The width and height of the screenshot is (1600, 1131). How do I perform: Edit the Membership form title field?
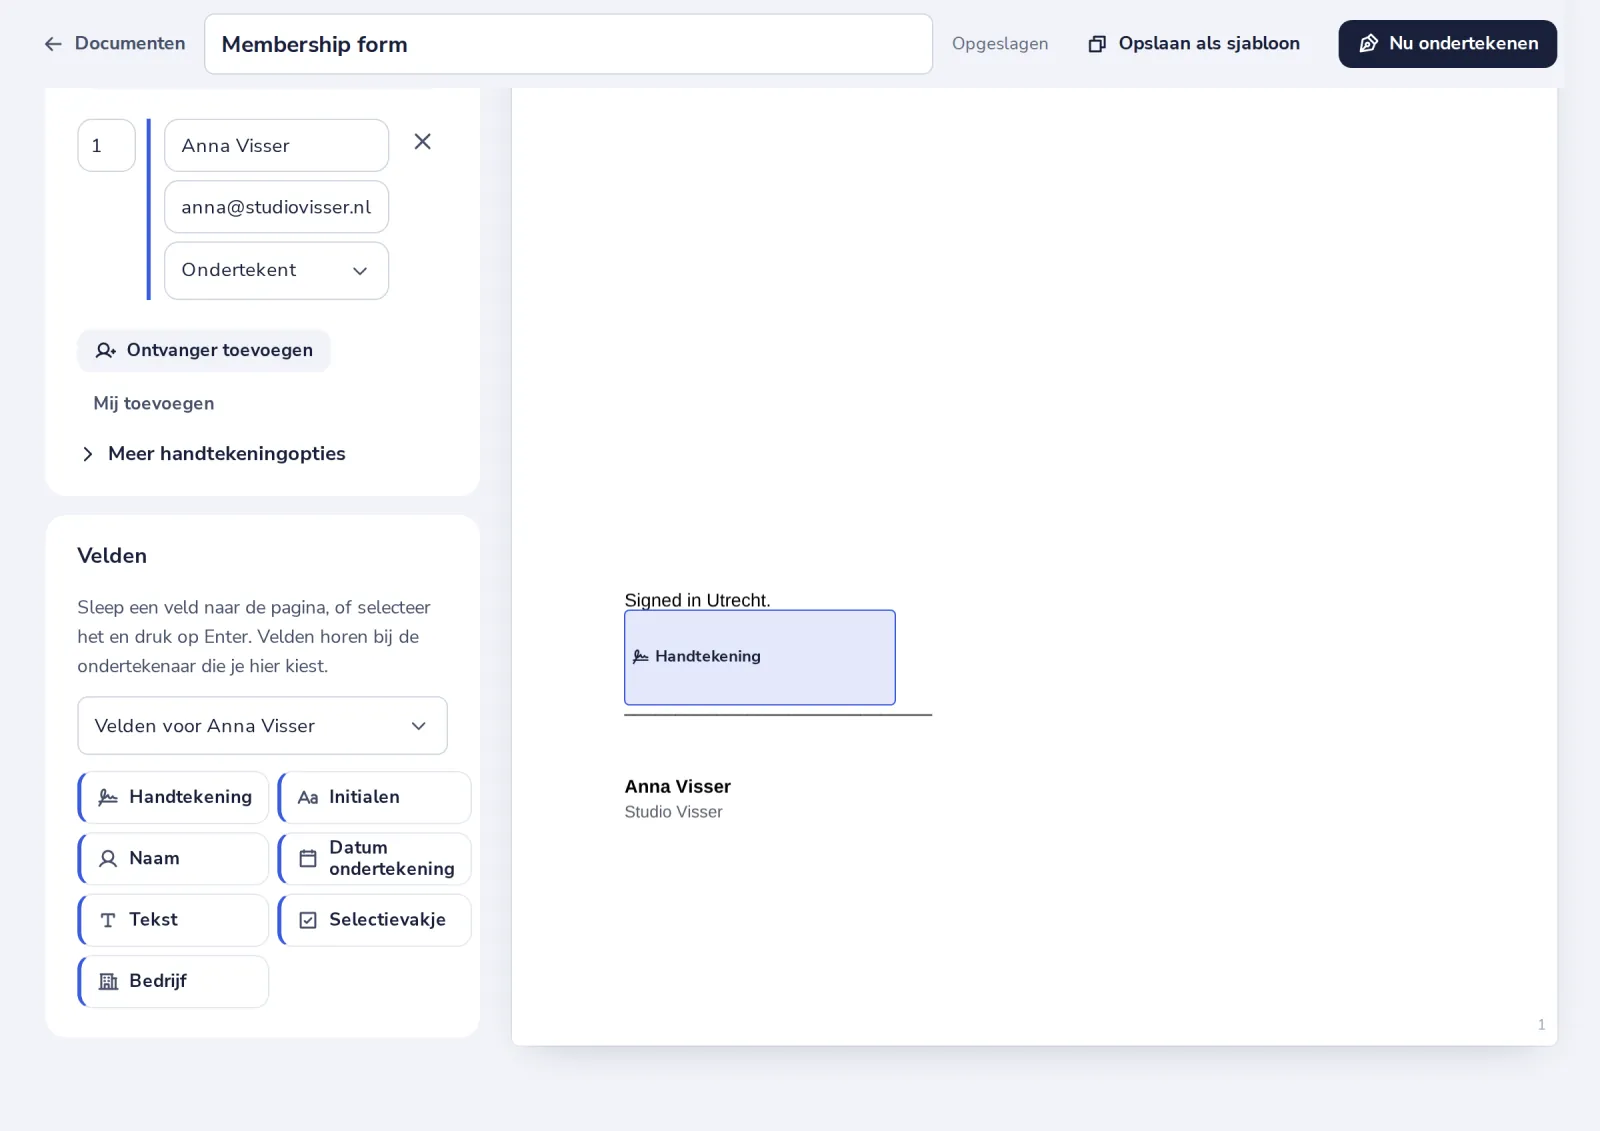[x=568, y=44]
